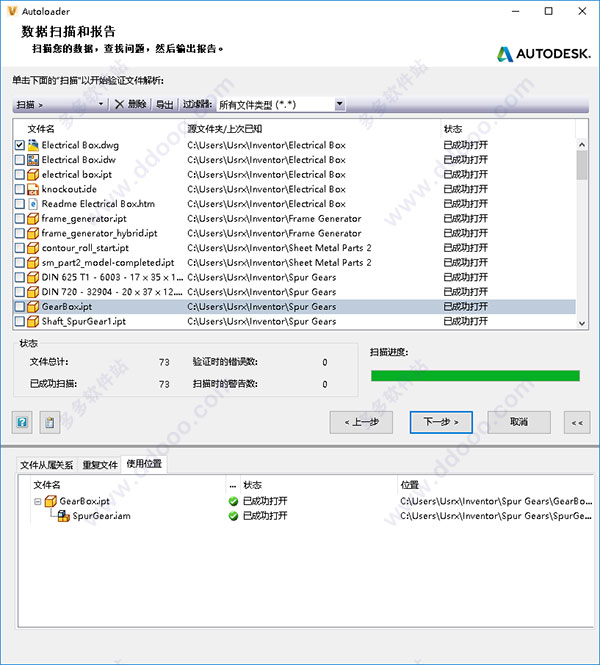The image size is (600, 665).
Task: Check the Readme Electrical Box.htm checkbox
Action: pyautogui.click(x=20, y=204)
